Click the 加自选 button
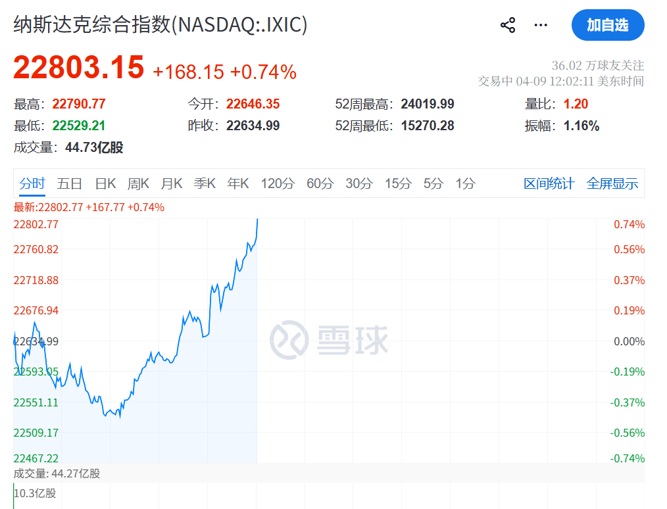The image size is (667, 509). [x=608, y=25]
